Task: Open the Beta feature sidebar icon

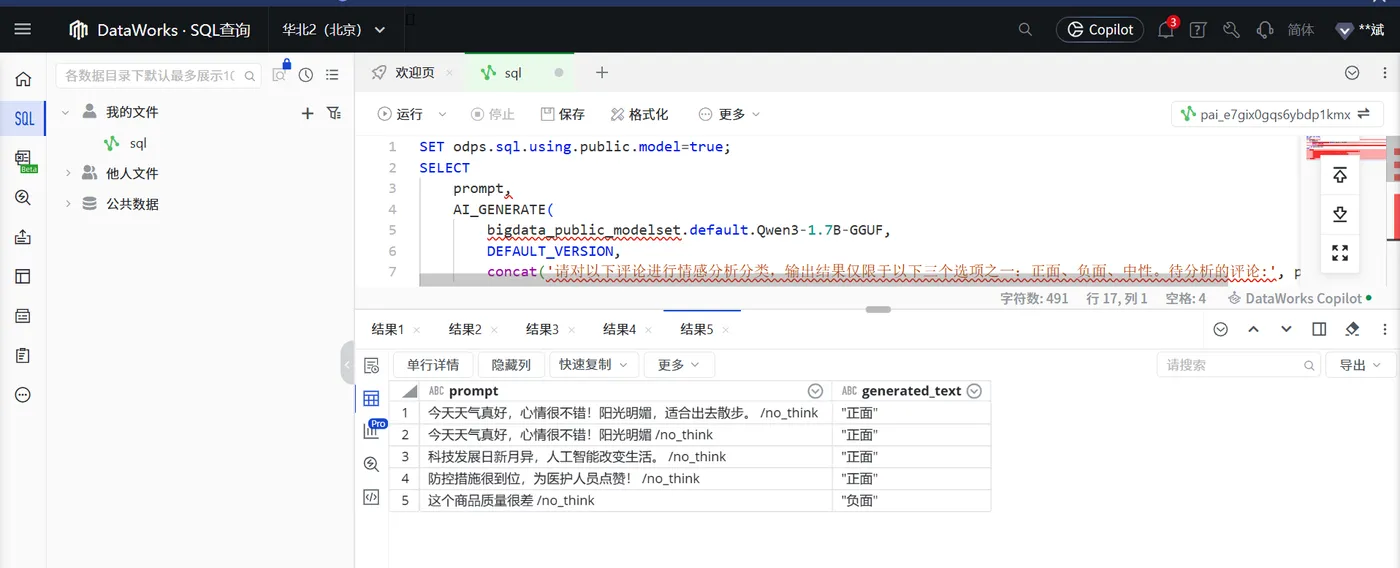Action: (x=24, y=160)
